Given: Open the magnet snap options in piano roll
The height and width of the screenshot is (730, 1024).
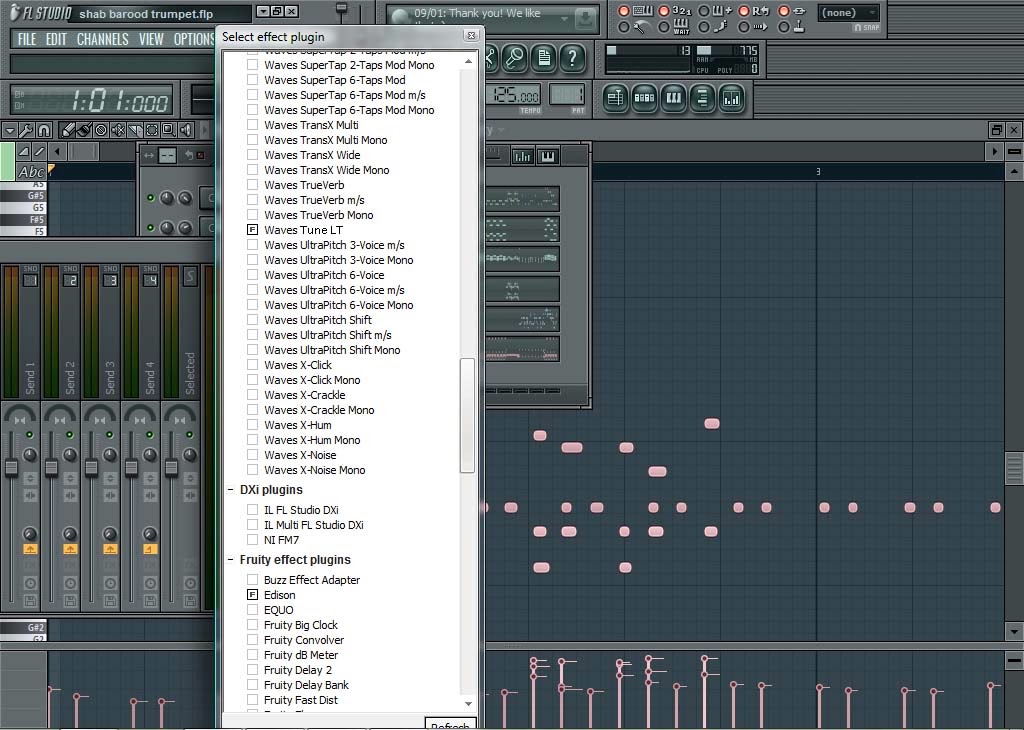Looking at the screenshot, I should (x=44, y=130).
